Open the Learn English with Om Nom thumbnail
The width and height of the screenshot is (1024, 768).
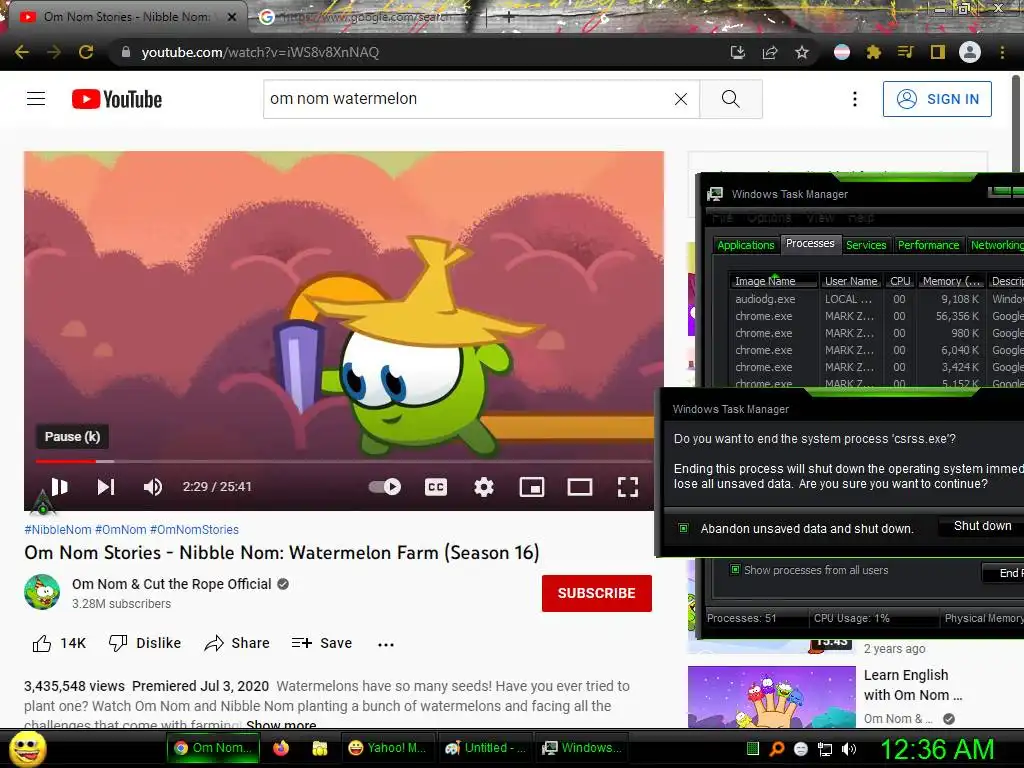(771, 696)
